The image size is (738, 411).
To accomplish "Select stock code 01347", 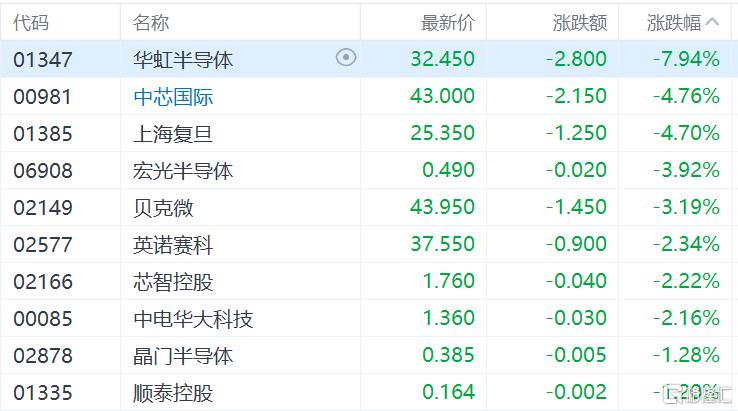I will (x=43, y=60).
